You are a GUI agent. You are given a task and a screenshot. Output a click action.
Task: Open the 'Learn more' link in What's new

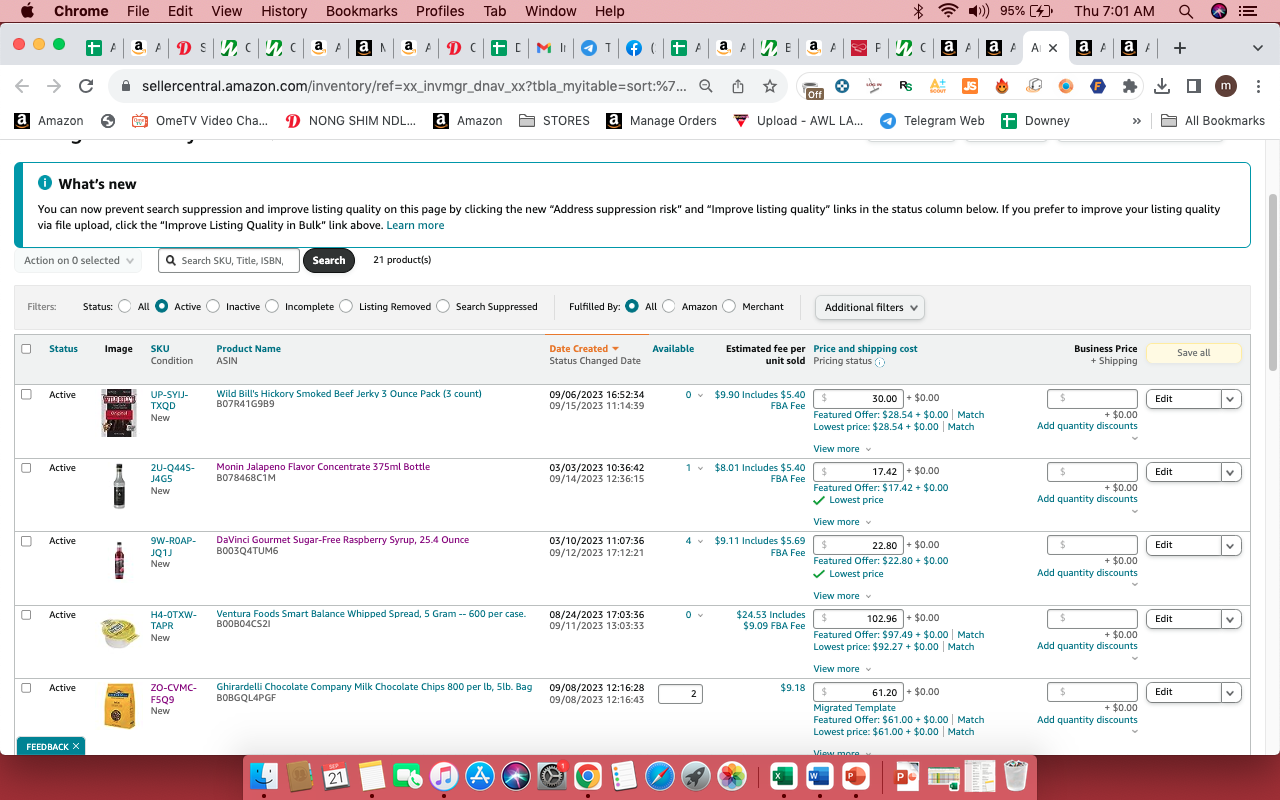415,226
